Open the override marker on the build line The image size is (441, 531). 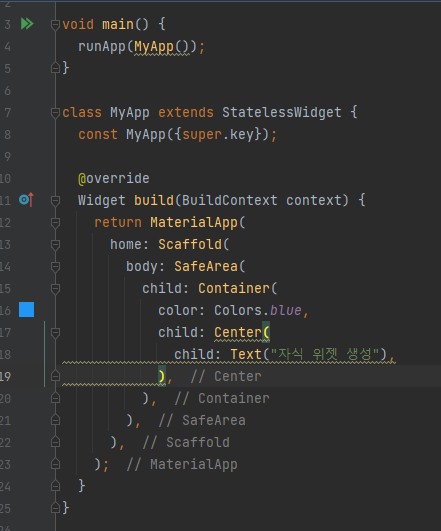(x=26, y=200)
